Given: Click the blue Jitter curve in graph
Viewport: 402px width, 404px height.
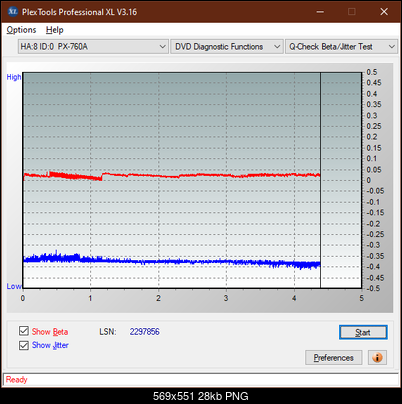Looking at the screenshot, I should click(172, 261).
